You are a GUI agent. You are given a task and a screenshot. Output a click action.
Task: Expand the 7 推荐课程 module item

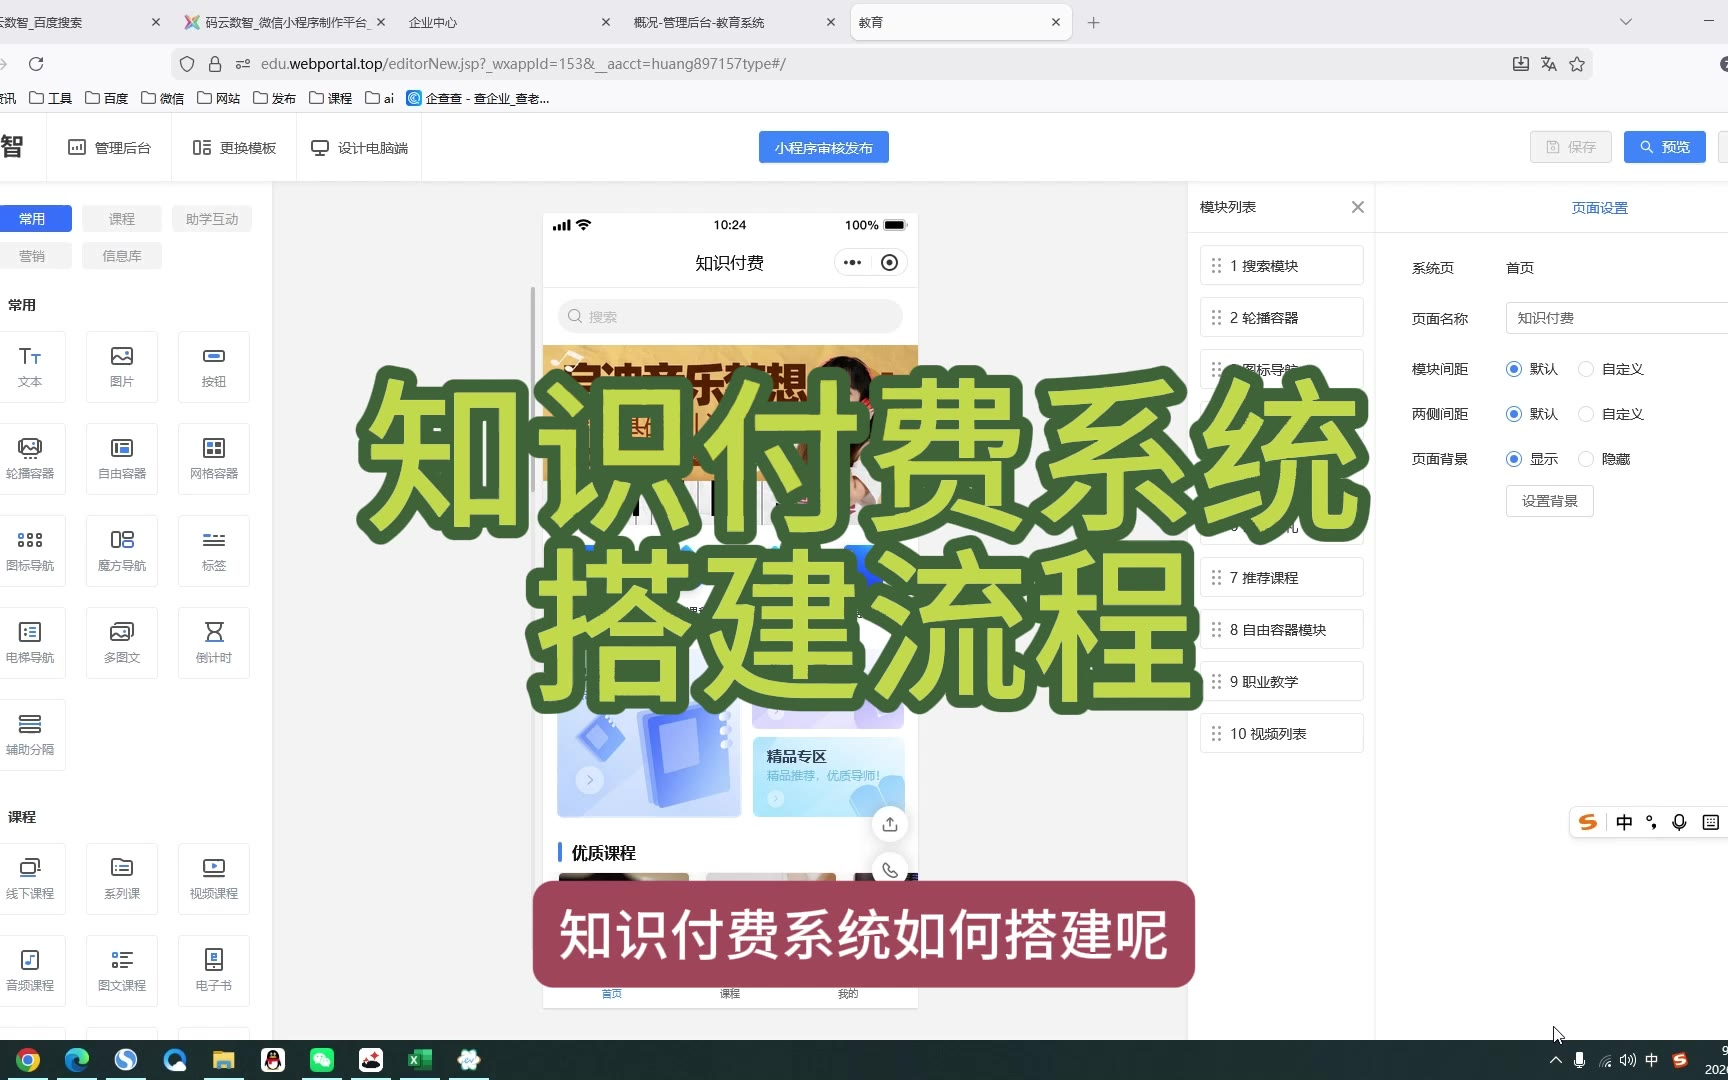[1281, 578]
